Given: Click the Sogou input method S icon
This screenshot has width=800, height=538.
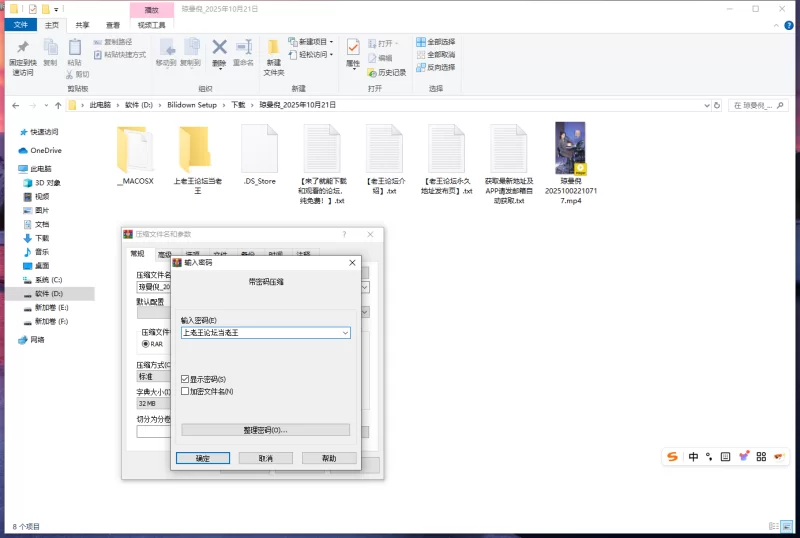Looking at the screenshot, I should [x=673, y=456].
